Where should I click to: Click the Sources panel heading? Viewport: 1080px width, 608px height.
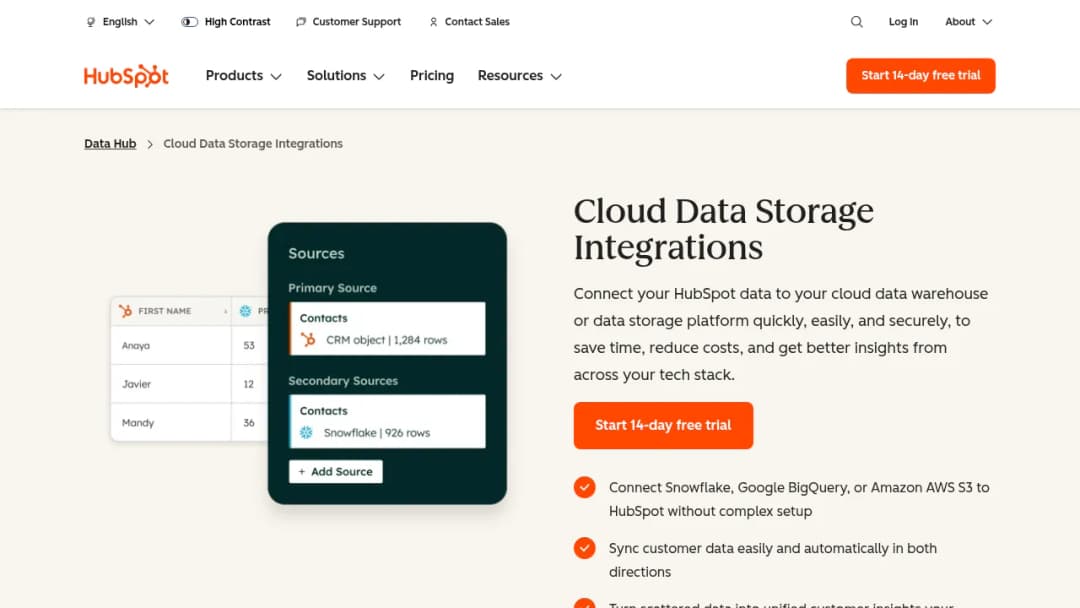(316, 253)
